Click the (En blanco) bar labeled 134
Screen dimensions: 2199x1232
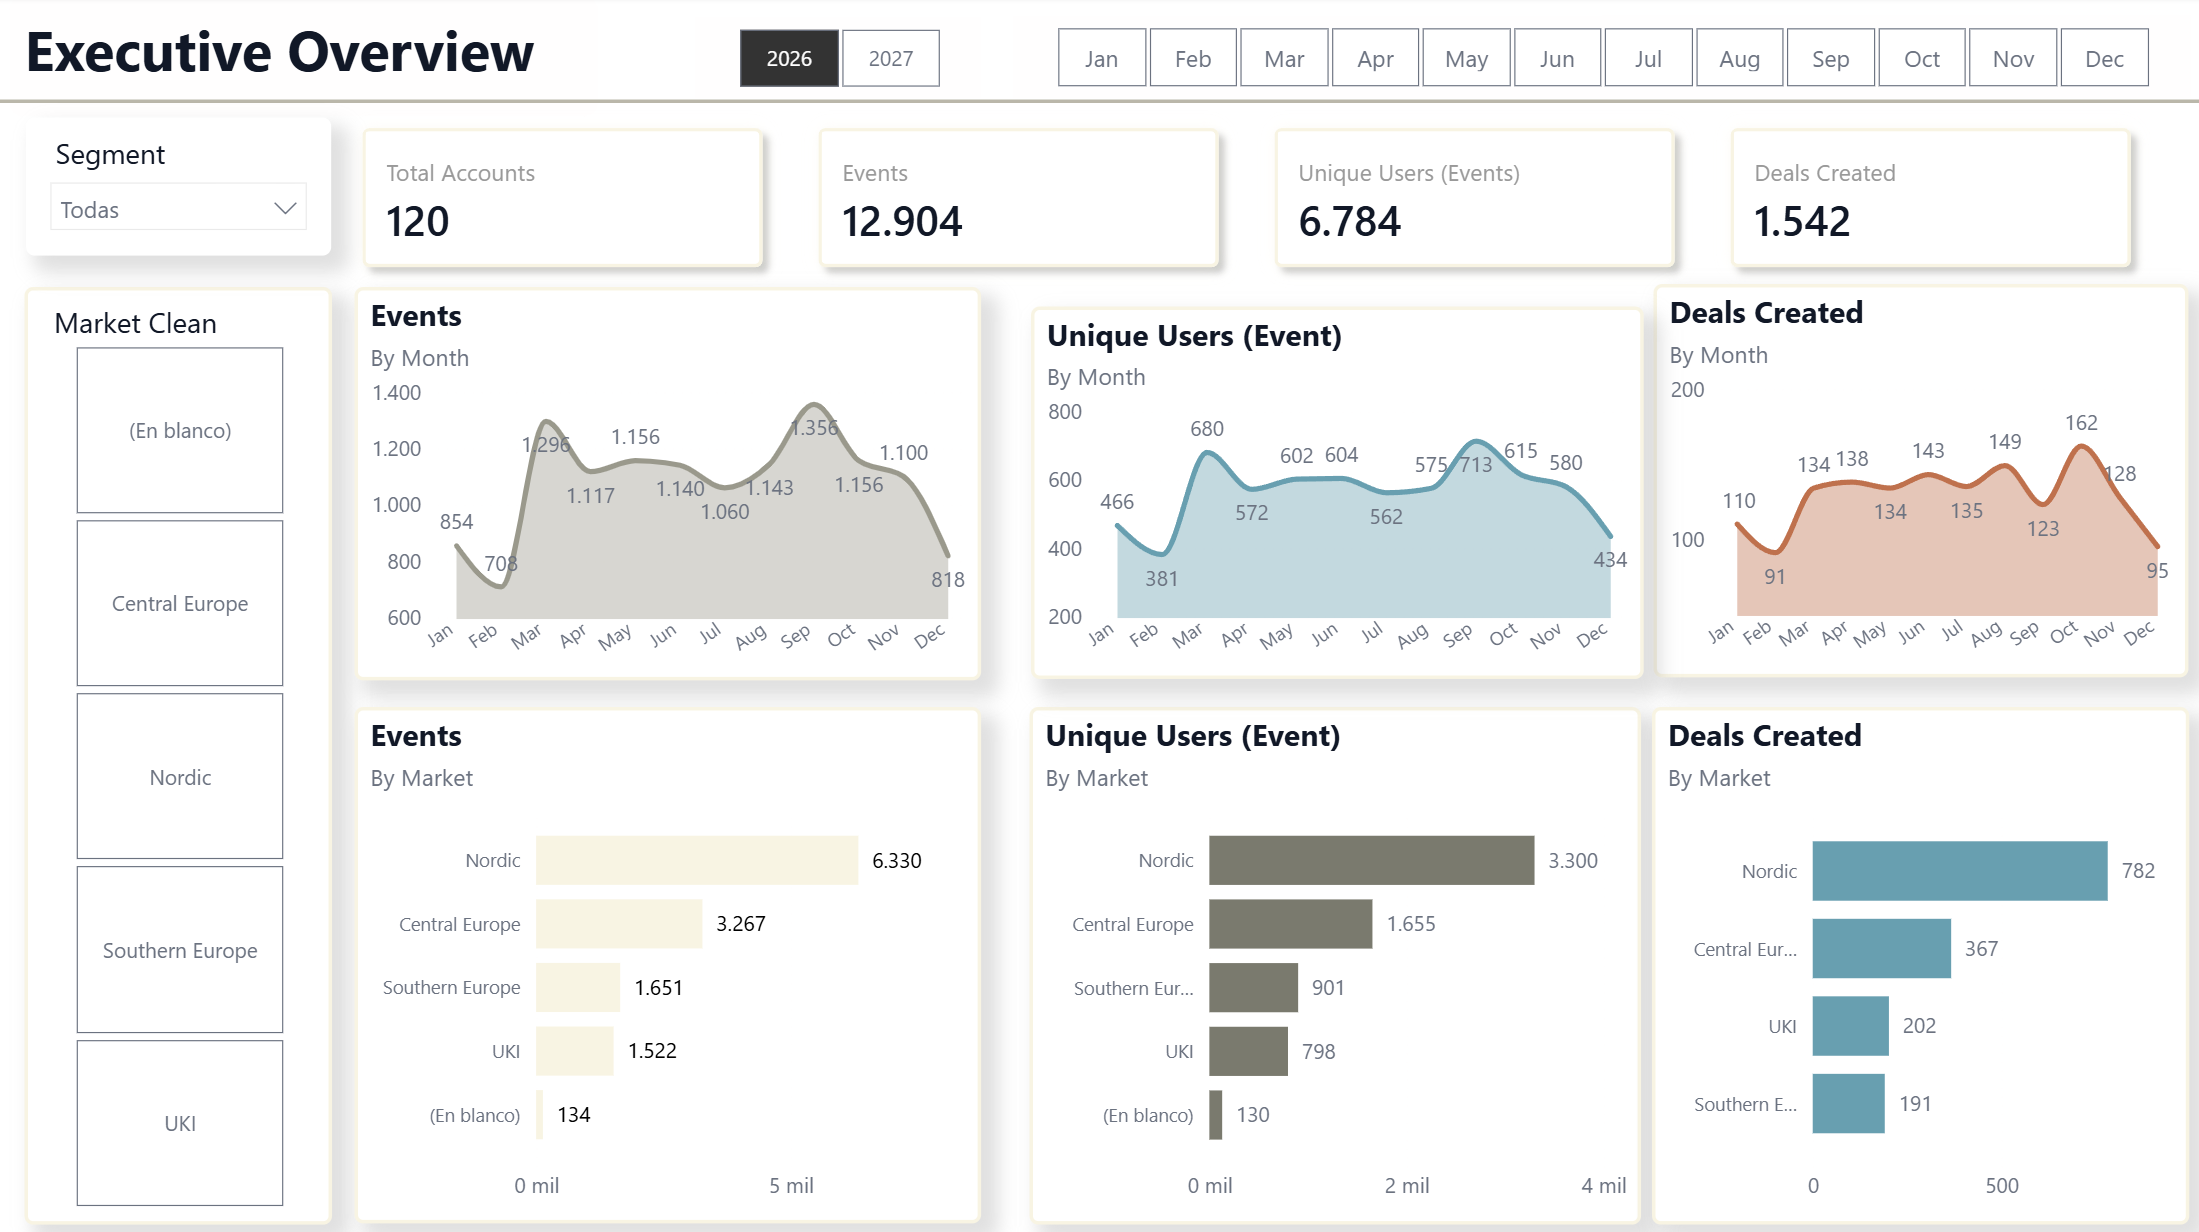[540, 1114]
